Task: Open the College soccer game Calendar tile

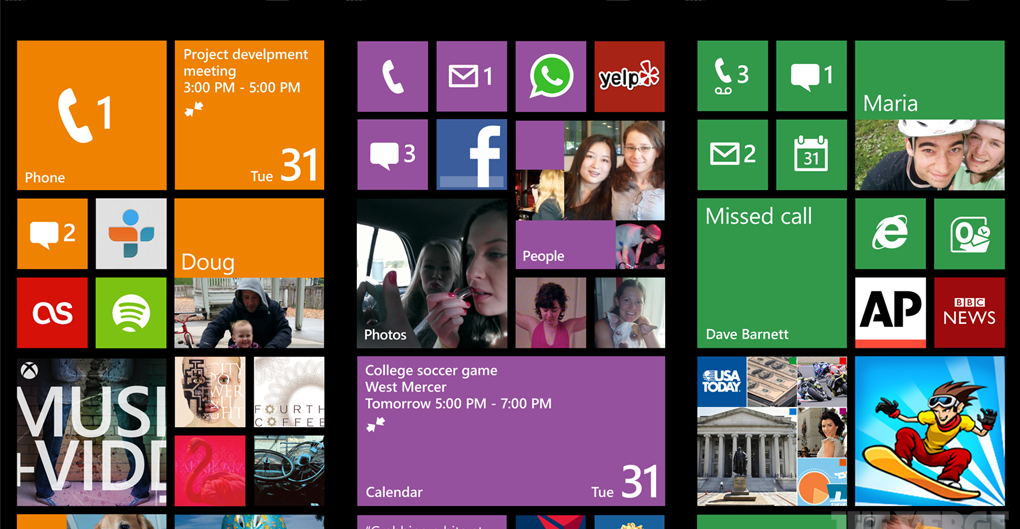Action: coord(511,431)
